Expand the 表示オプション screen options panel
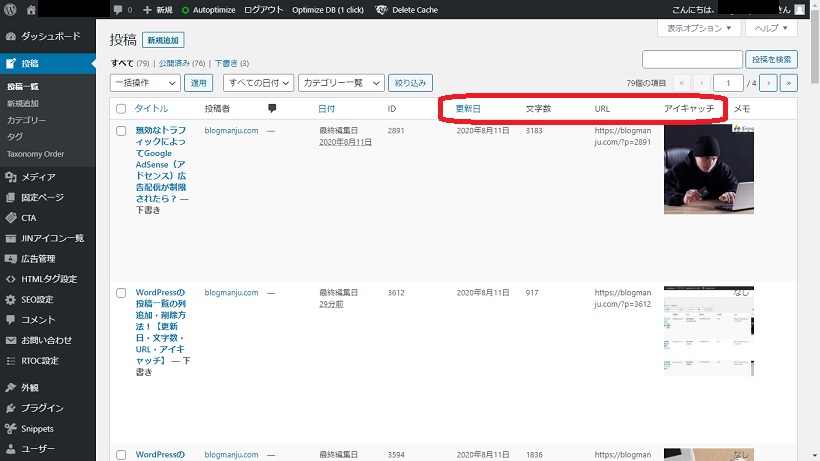Screen dimensions: 820x461 [x=699, y=28]
